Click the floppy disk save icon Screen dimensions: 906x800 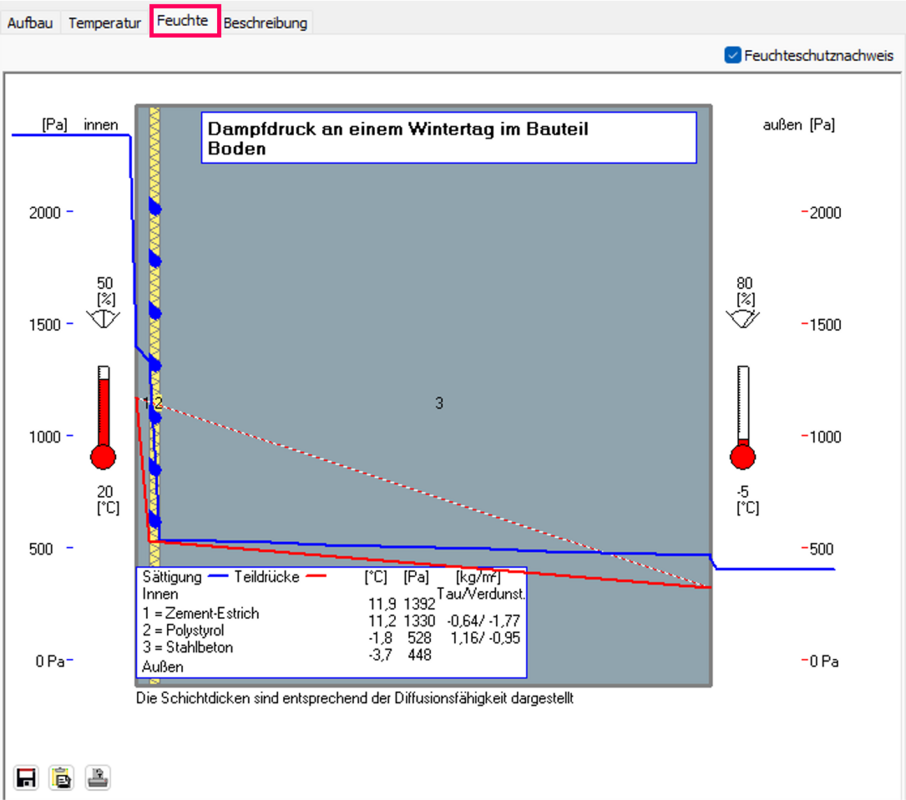point(26,777)
